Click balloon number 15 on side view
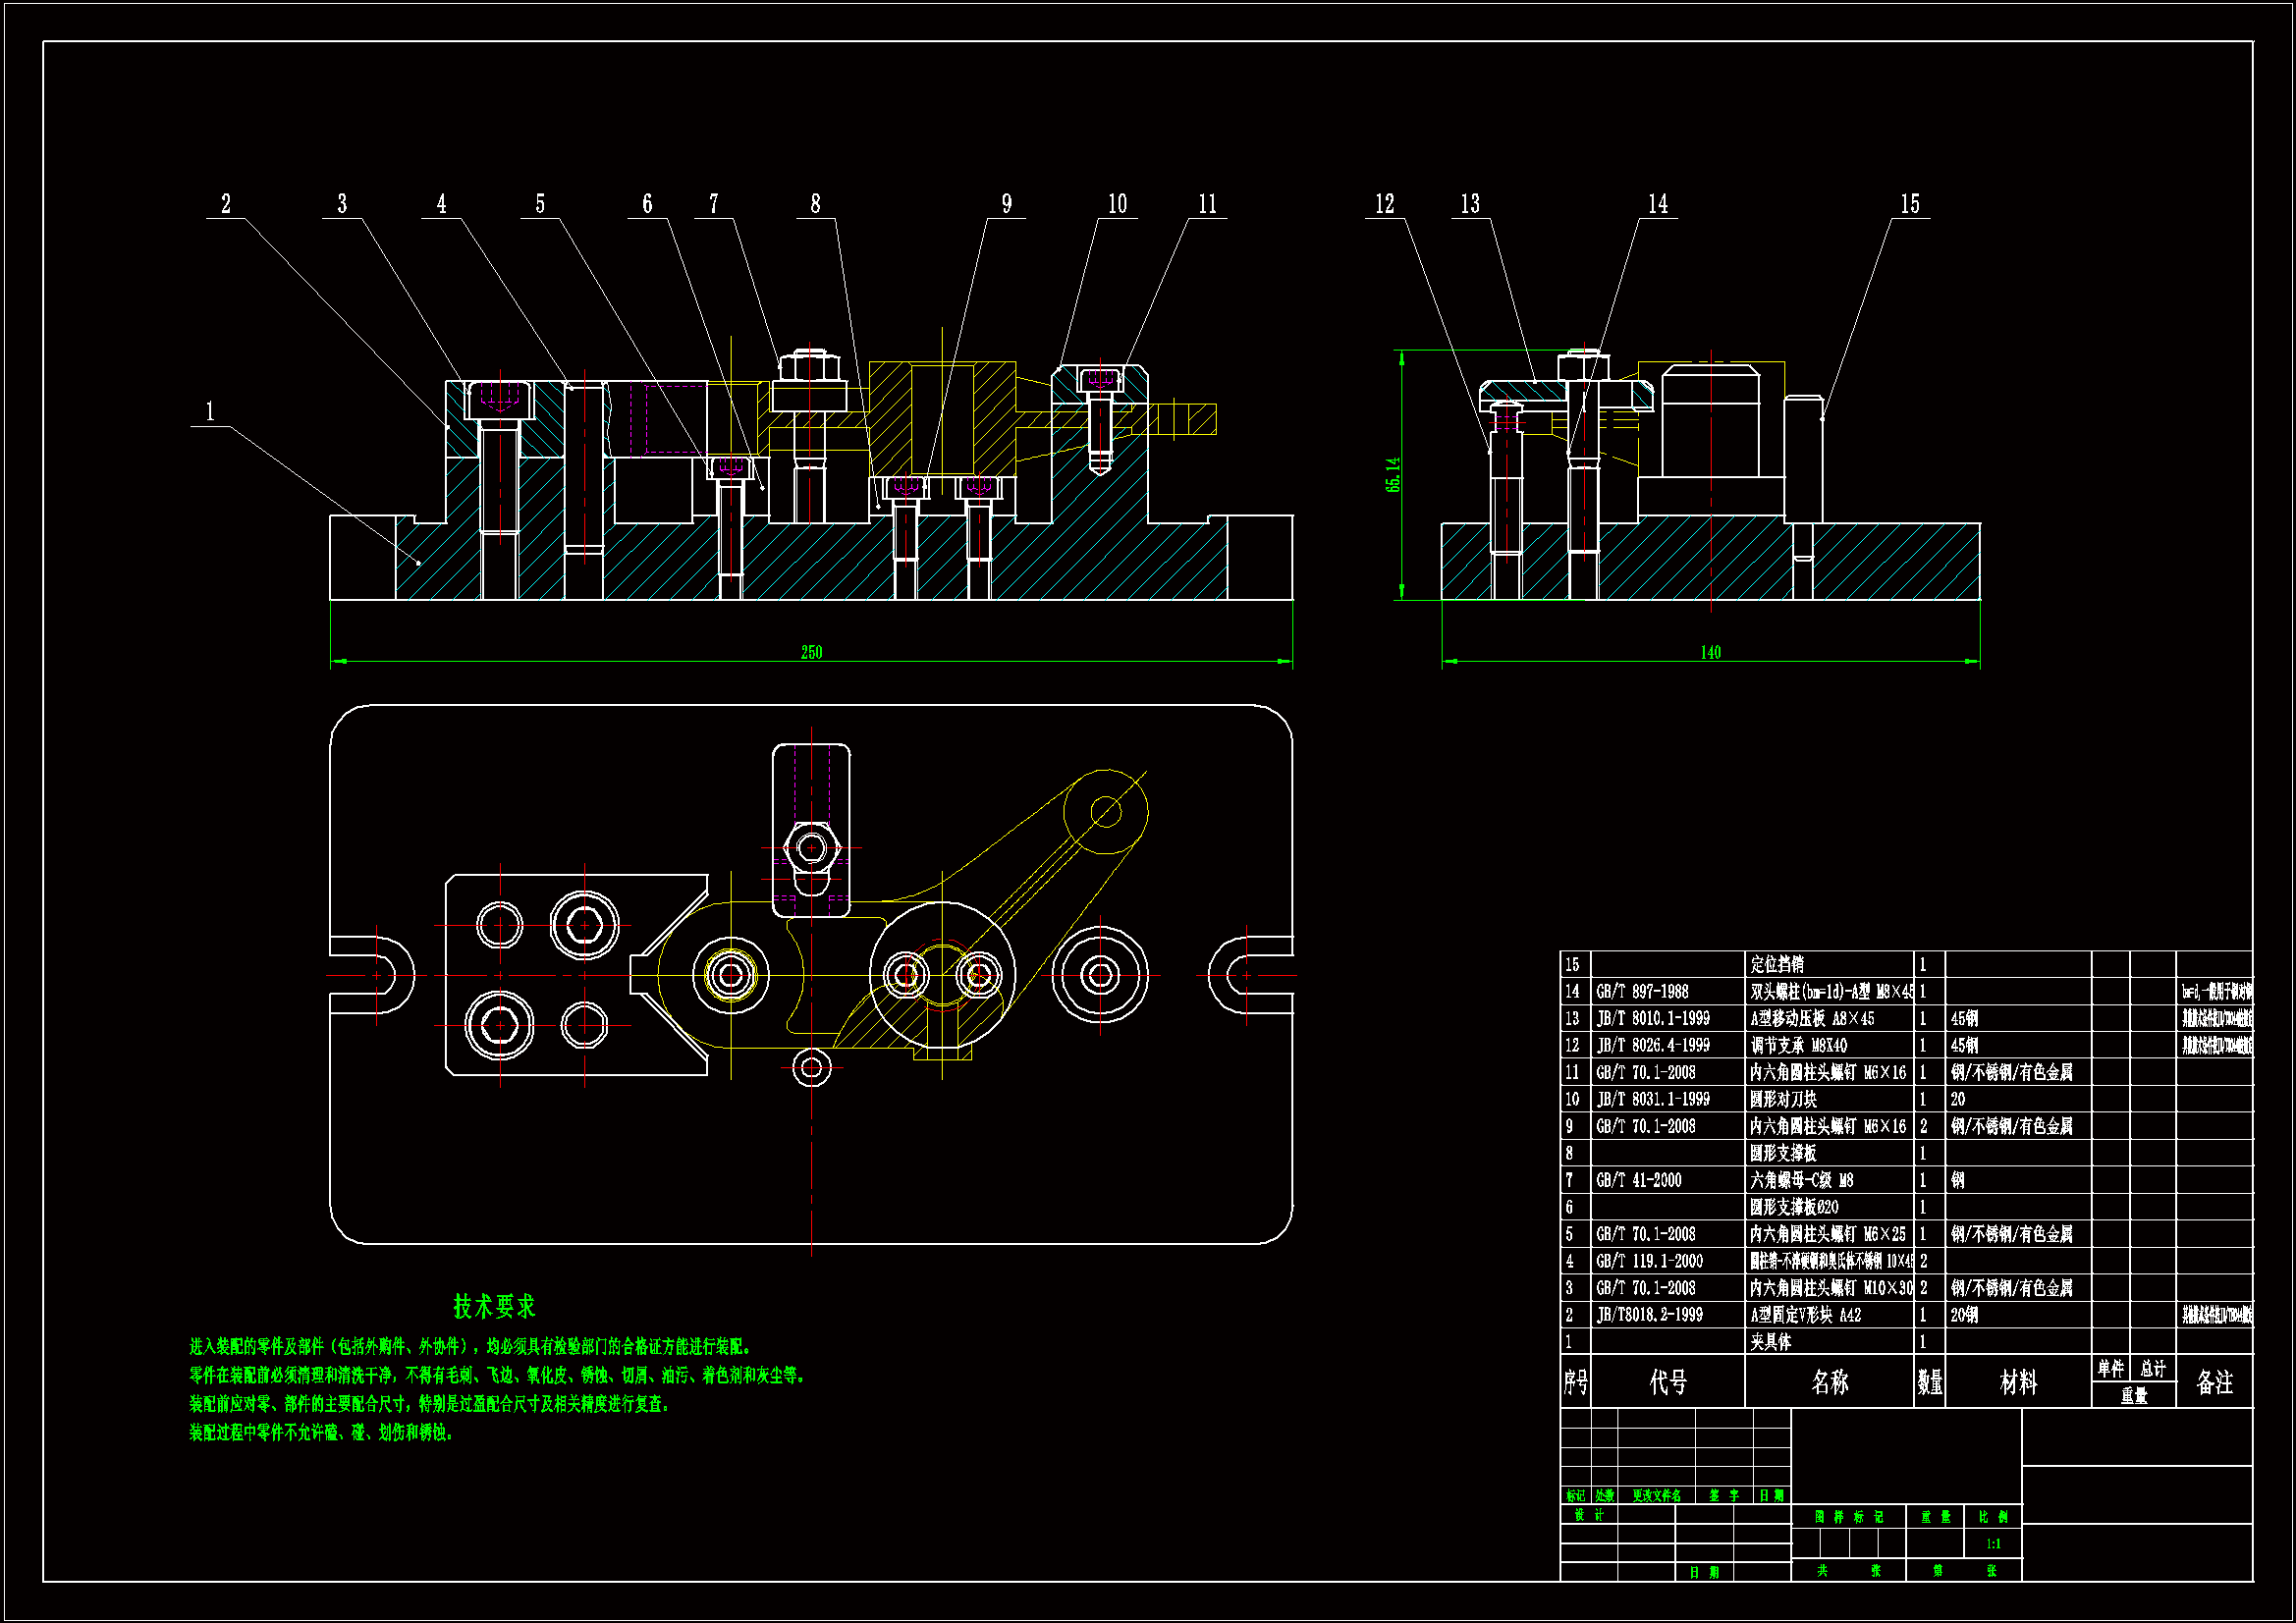The image size is (2296, 1623). (x=1909, y=204)
